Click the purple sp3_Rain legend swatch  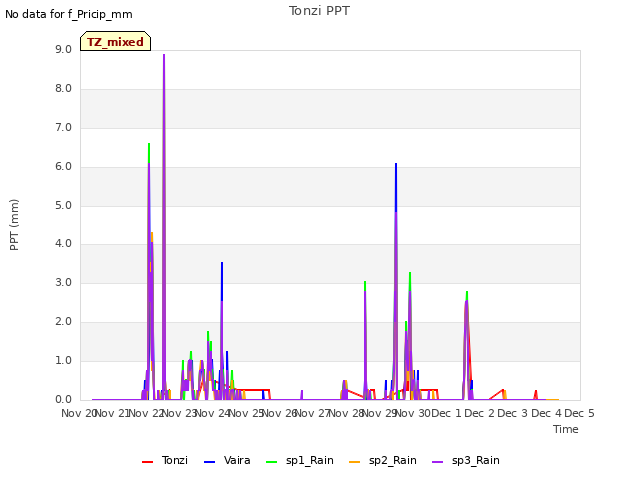click(438, 461)
